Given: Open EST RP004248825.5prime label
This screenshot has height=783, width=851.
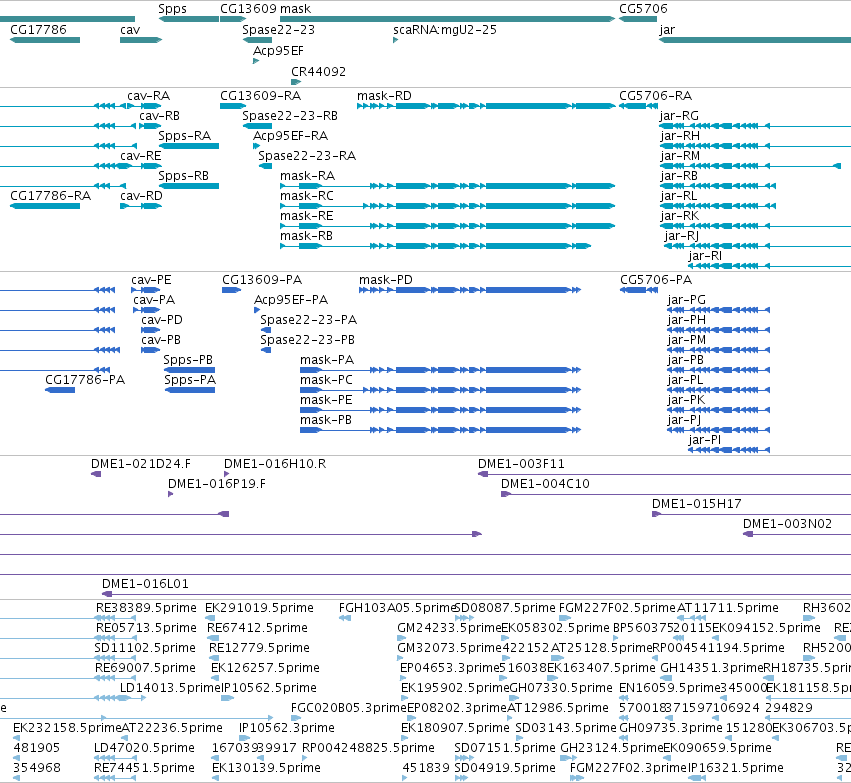Looking at the screenshot, I should [368, 748].
